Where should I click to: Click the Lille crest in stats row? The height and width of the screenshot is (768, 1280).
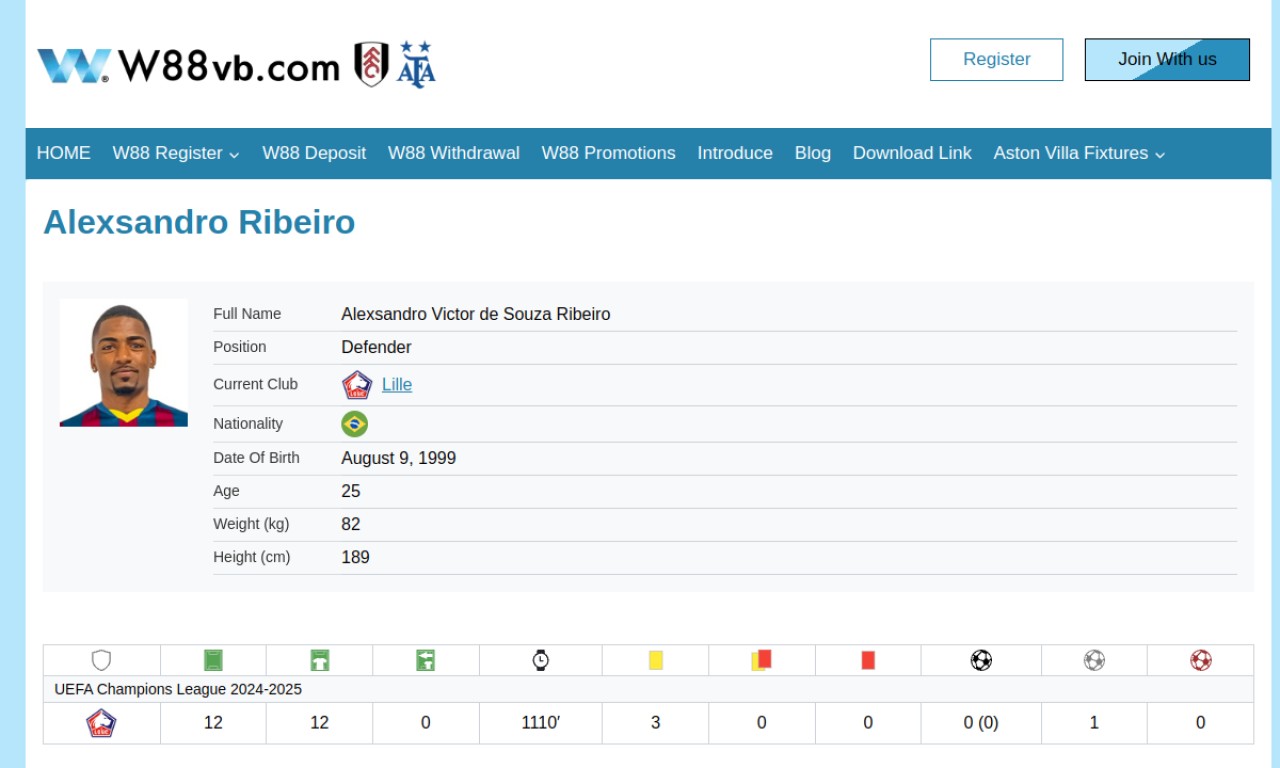[x=101, y=723]
